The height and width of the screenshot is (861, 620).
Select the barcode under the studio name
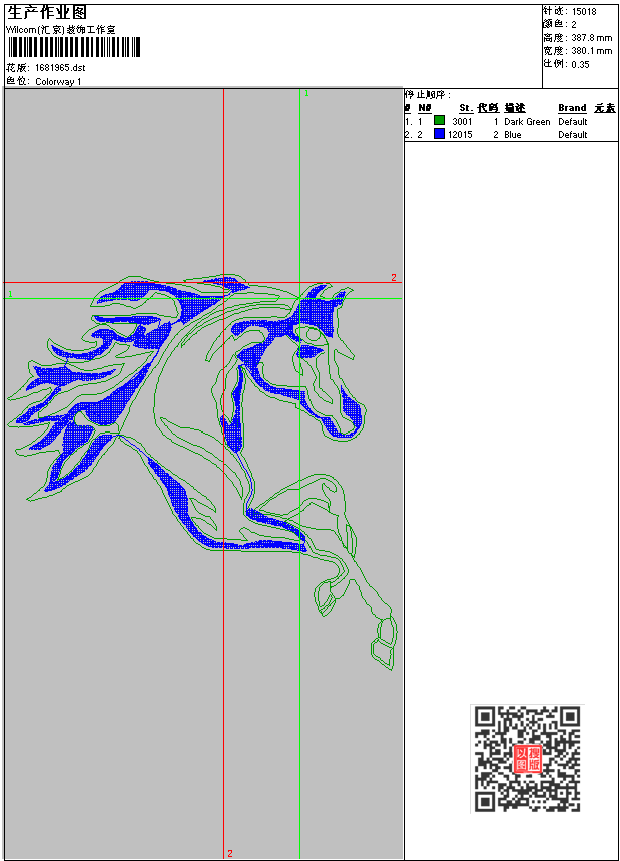pyautogui.click(x=74, y=47)
